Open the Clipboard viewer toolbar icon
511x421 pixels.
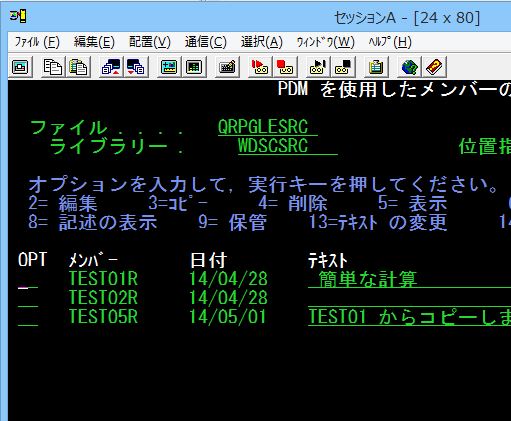coord(376,67)
